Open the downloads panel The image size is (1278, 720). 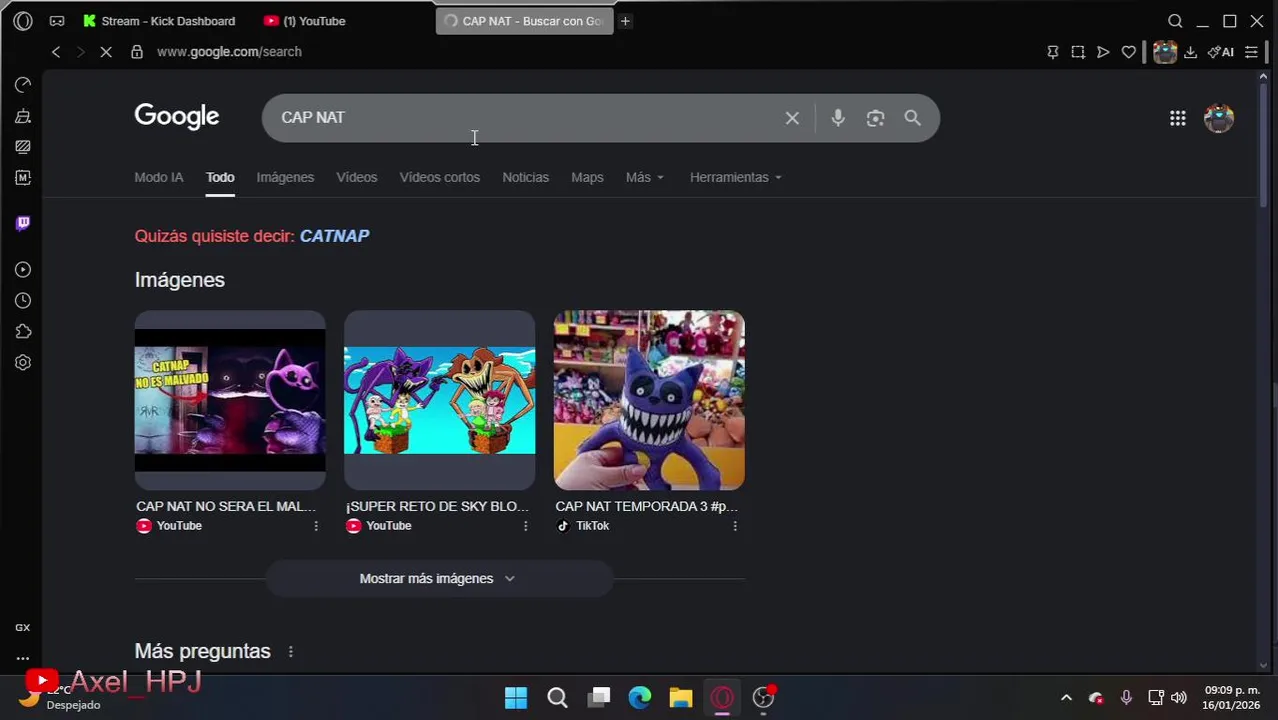point(1190,52)
